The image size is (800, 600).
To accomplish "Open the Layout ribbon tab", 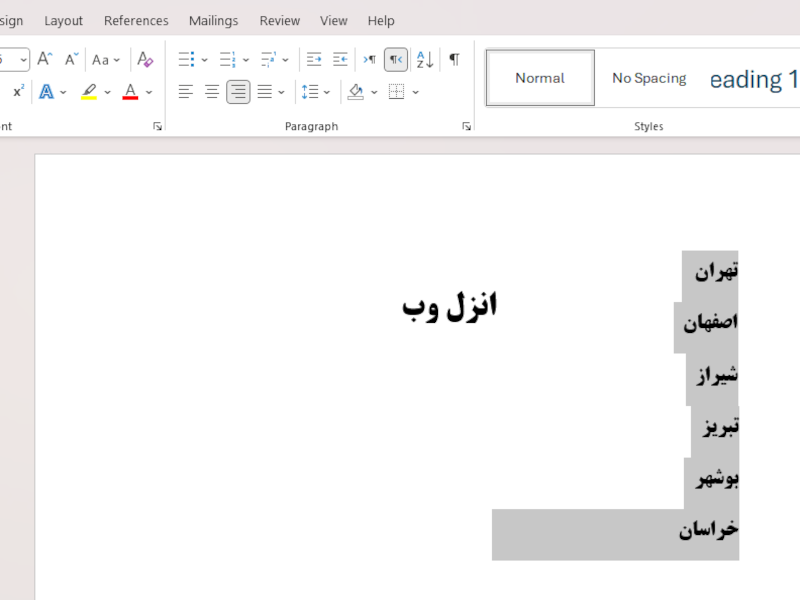I will [63, 21].
